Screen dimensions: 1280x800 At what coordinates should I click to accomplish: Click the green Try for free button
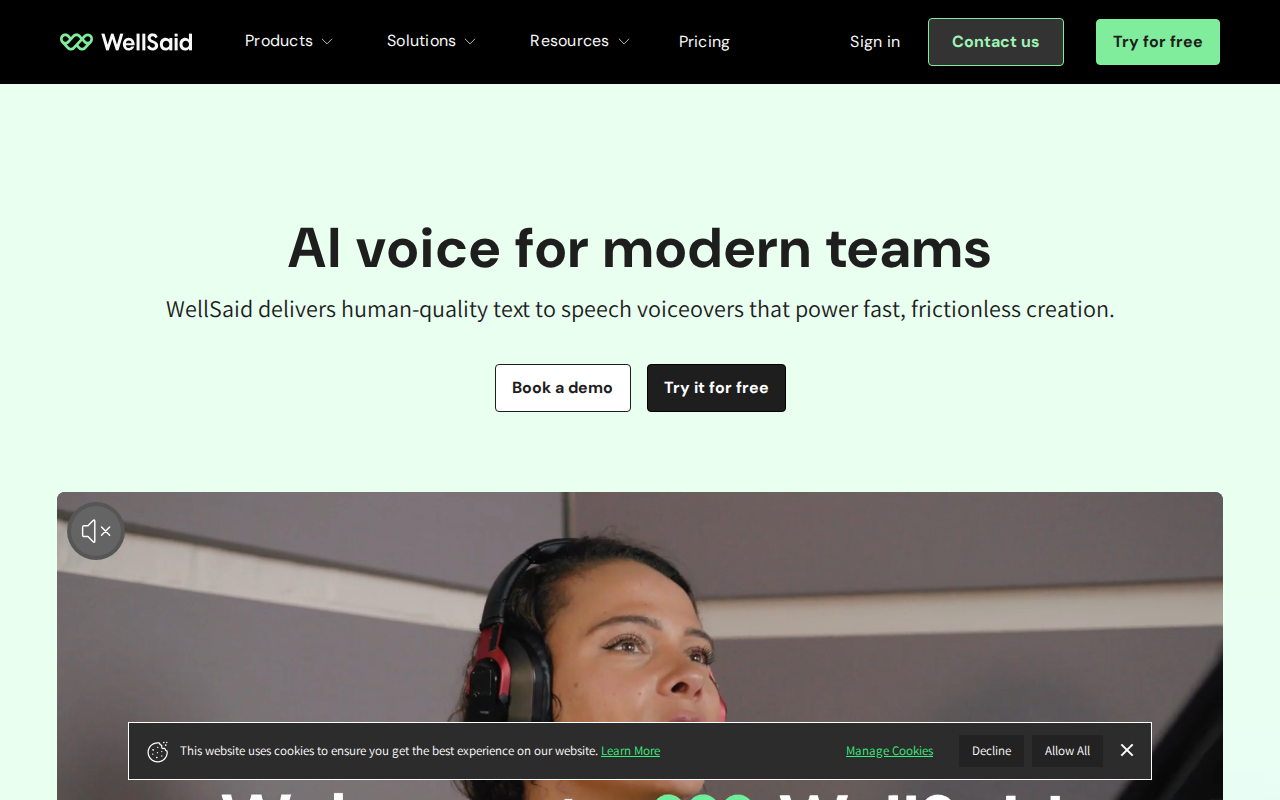point(1157,42)
